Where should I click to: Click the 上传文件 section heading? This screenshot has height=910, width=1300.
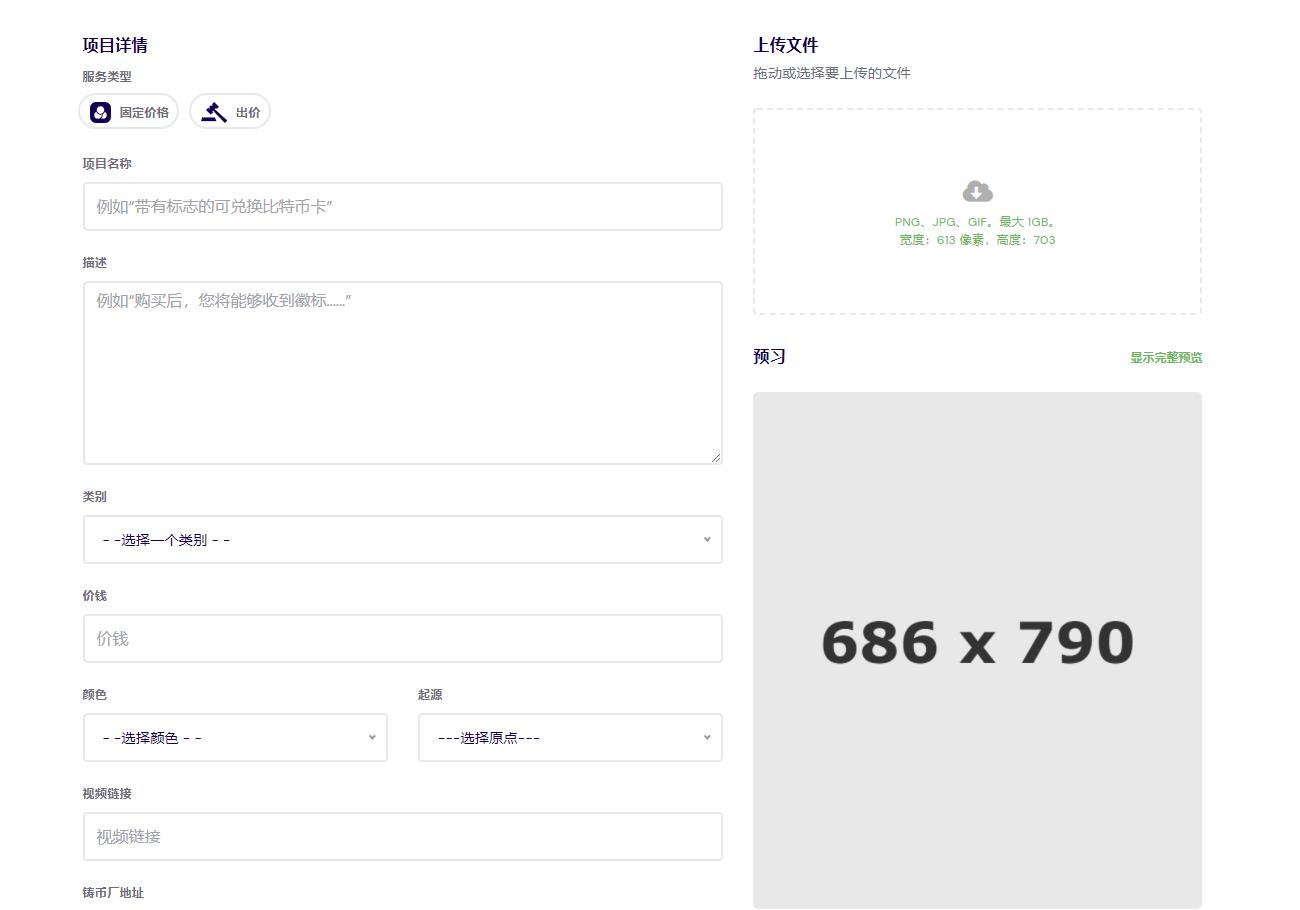[785, 46]
